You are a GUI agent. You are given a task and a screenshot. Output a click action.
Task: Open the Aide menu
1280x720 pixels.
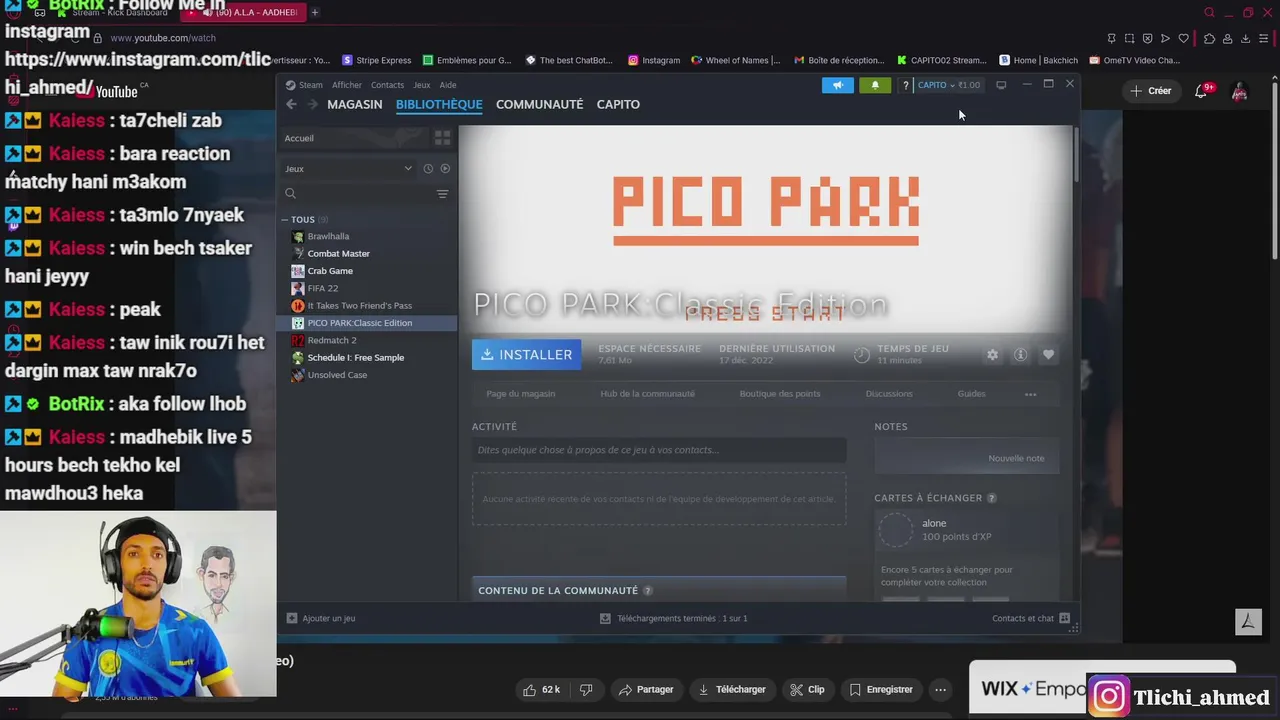[x=448, y=85]
